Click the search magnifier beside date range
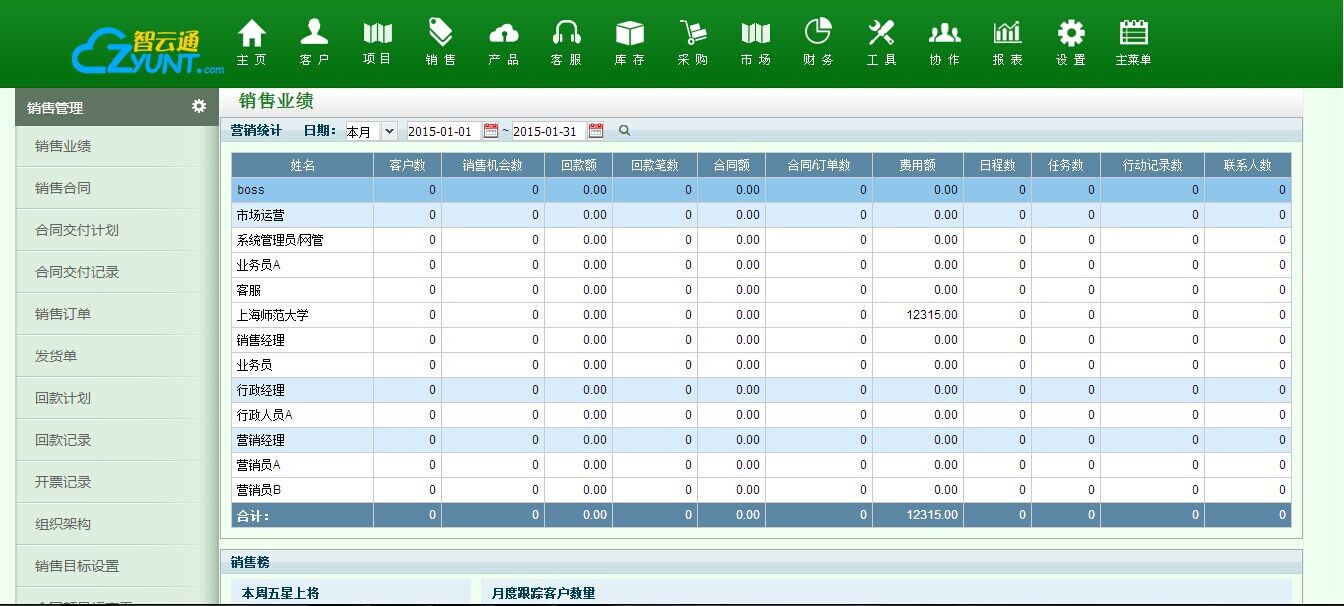Image resolution: width=1344 pixels, height=606 pixels. (625, 131)
